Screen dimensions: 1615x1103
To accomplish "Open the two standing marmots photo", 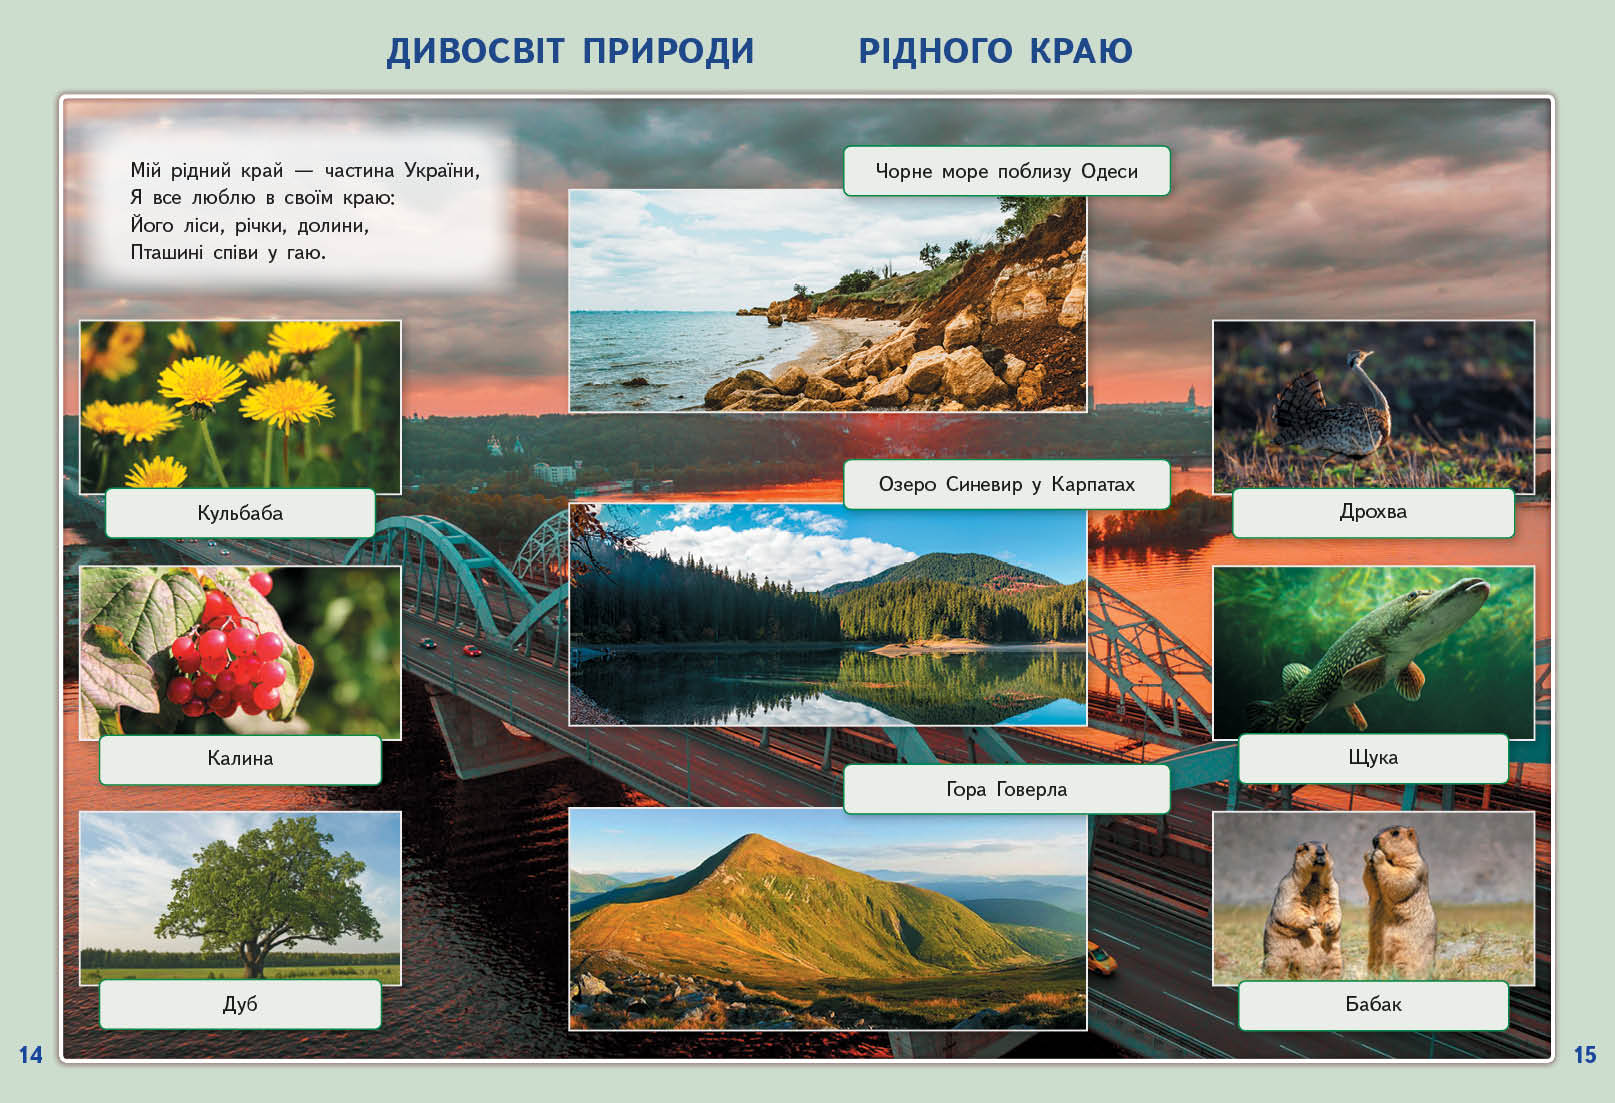I will [x=1373, y=896].
